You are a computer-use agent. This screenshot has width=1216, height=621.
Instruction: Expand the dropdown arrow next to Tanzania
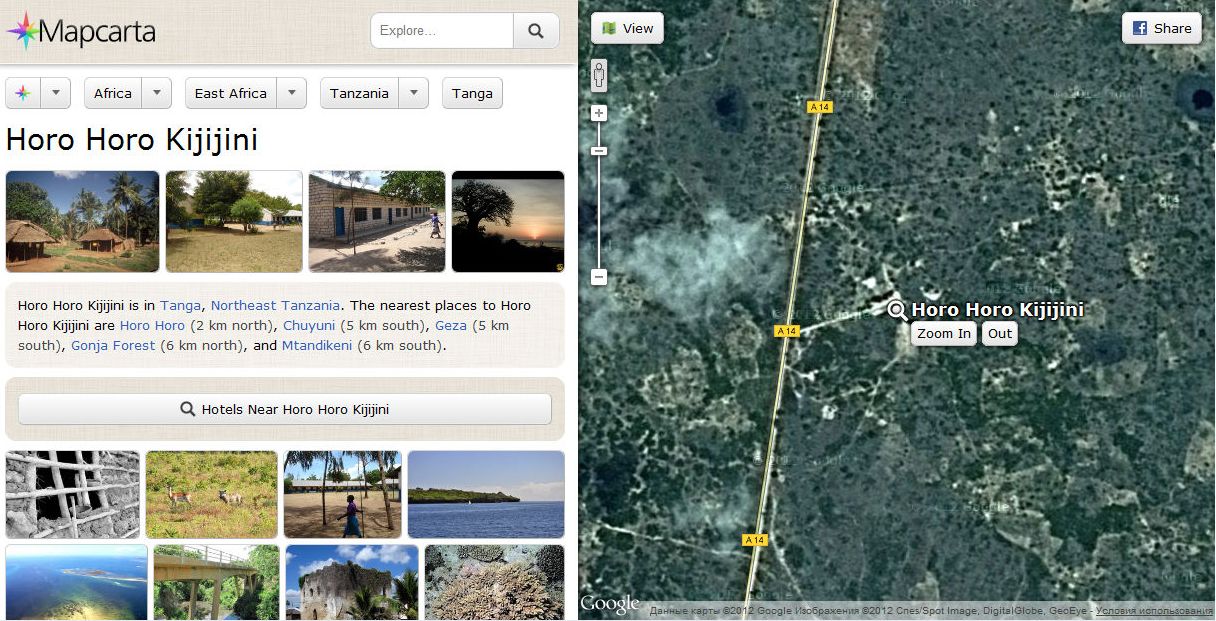tap(414, 93)
